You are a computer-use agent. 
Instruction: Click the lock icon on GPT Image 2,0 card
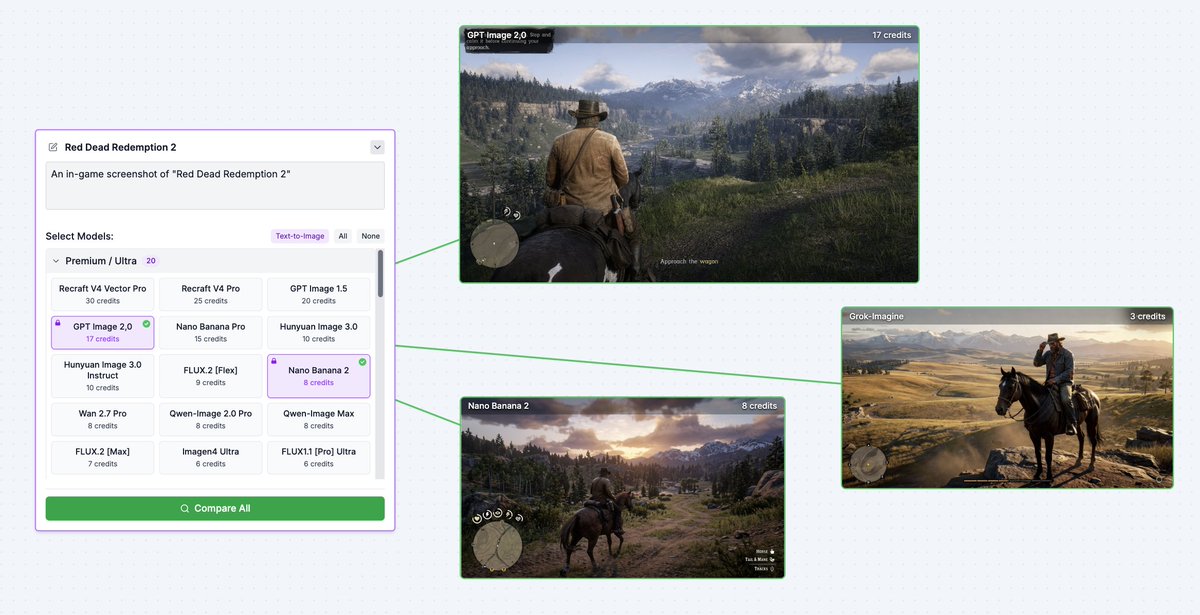pos(58,323)
